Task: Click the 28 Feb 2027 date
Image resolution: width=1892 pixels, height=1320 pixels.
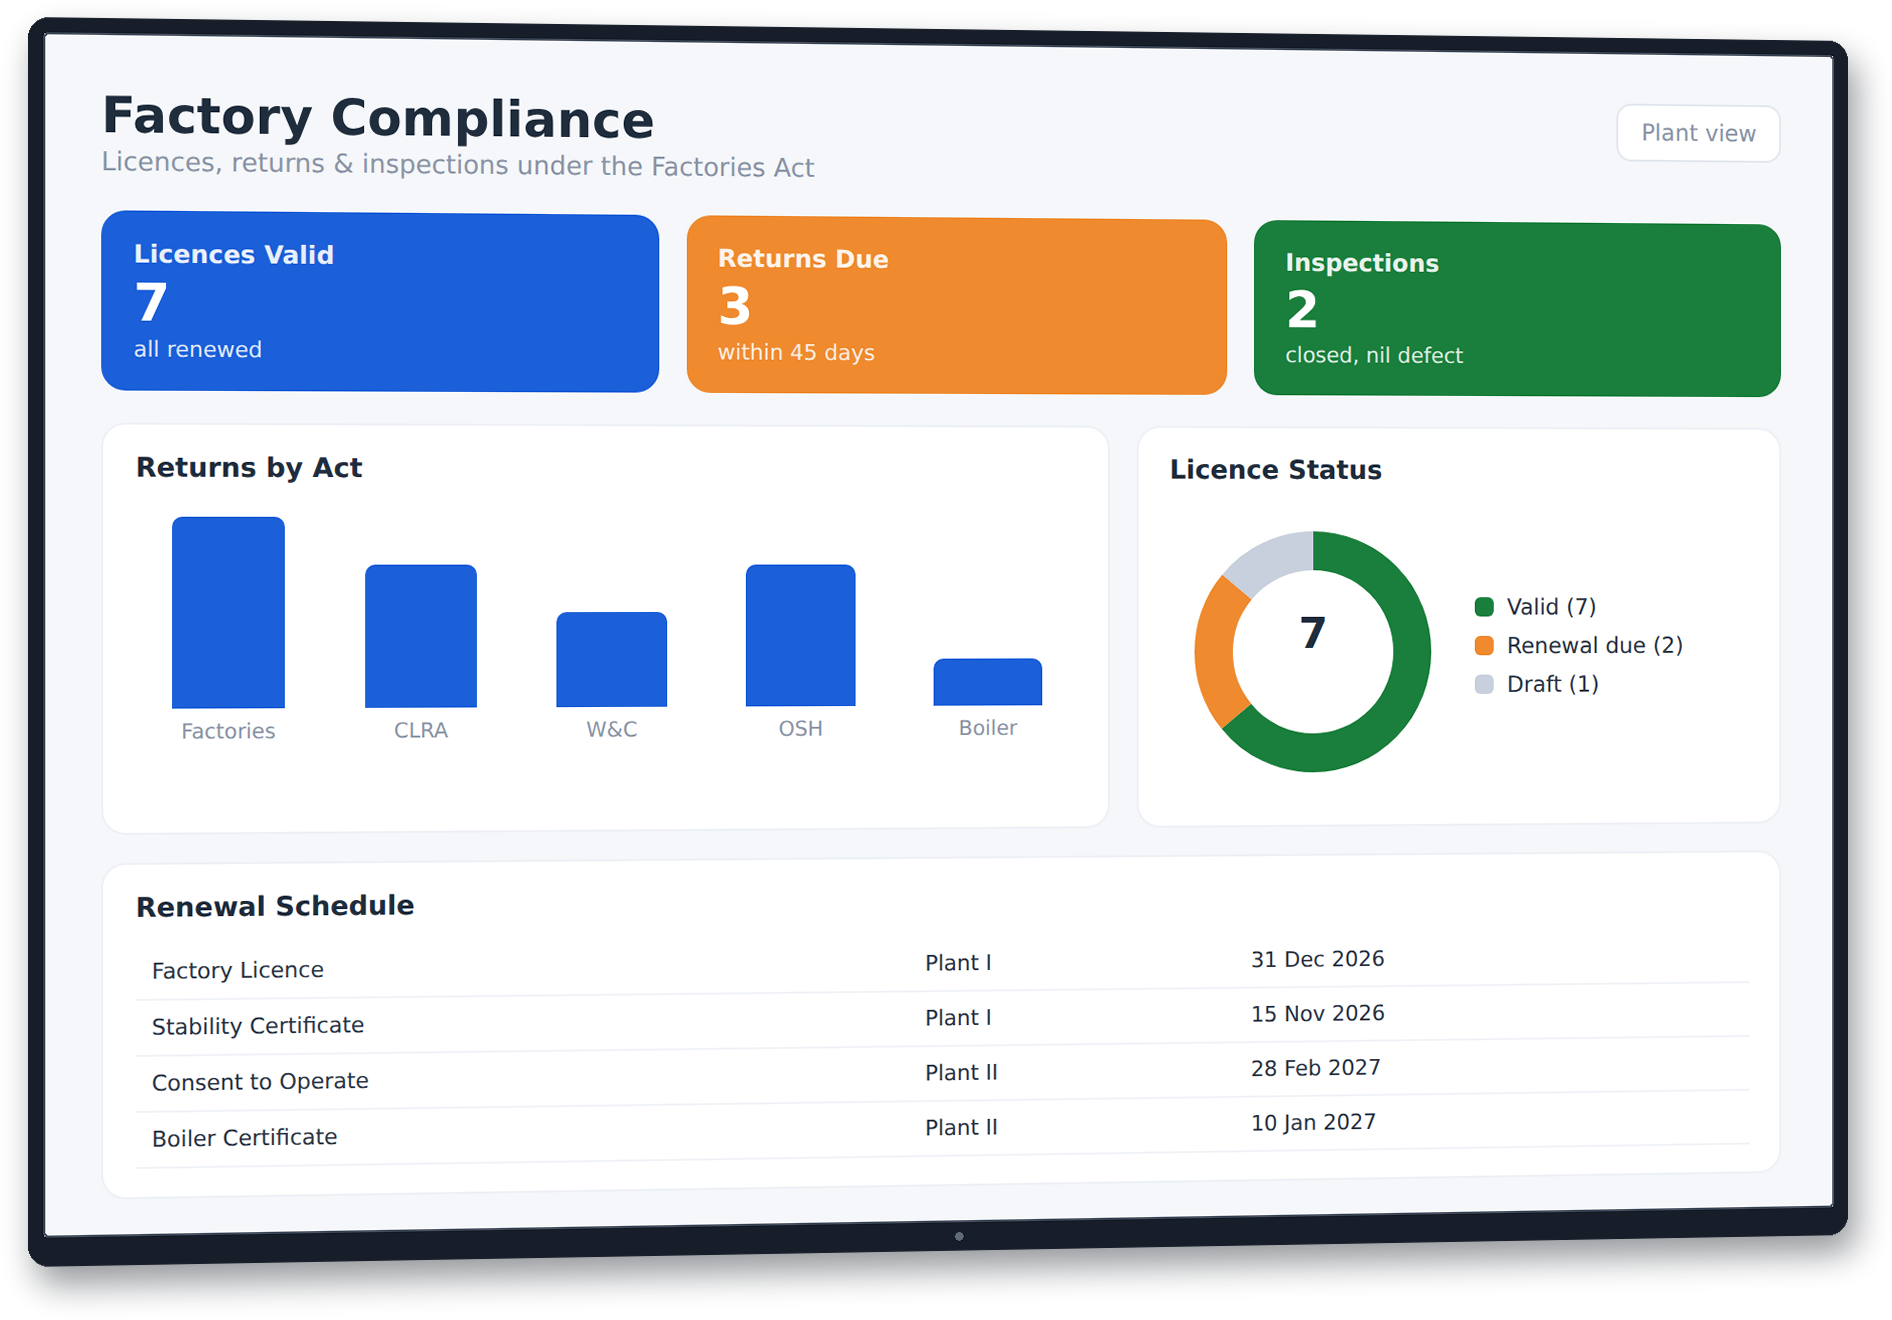Action: 1315,1068
